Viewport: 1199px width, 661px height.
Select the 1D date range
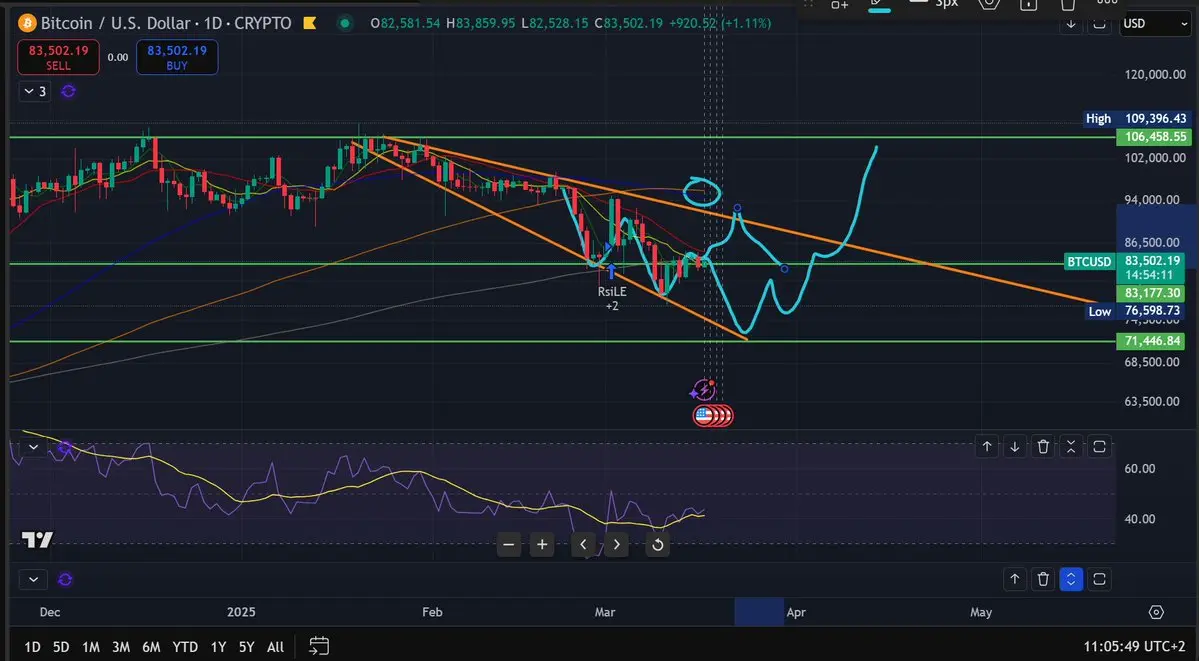32,647
